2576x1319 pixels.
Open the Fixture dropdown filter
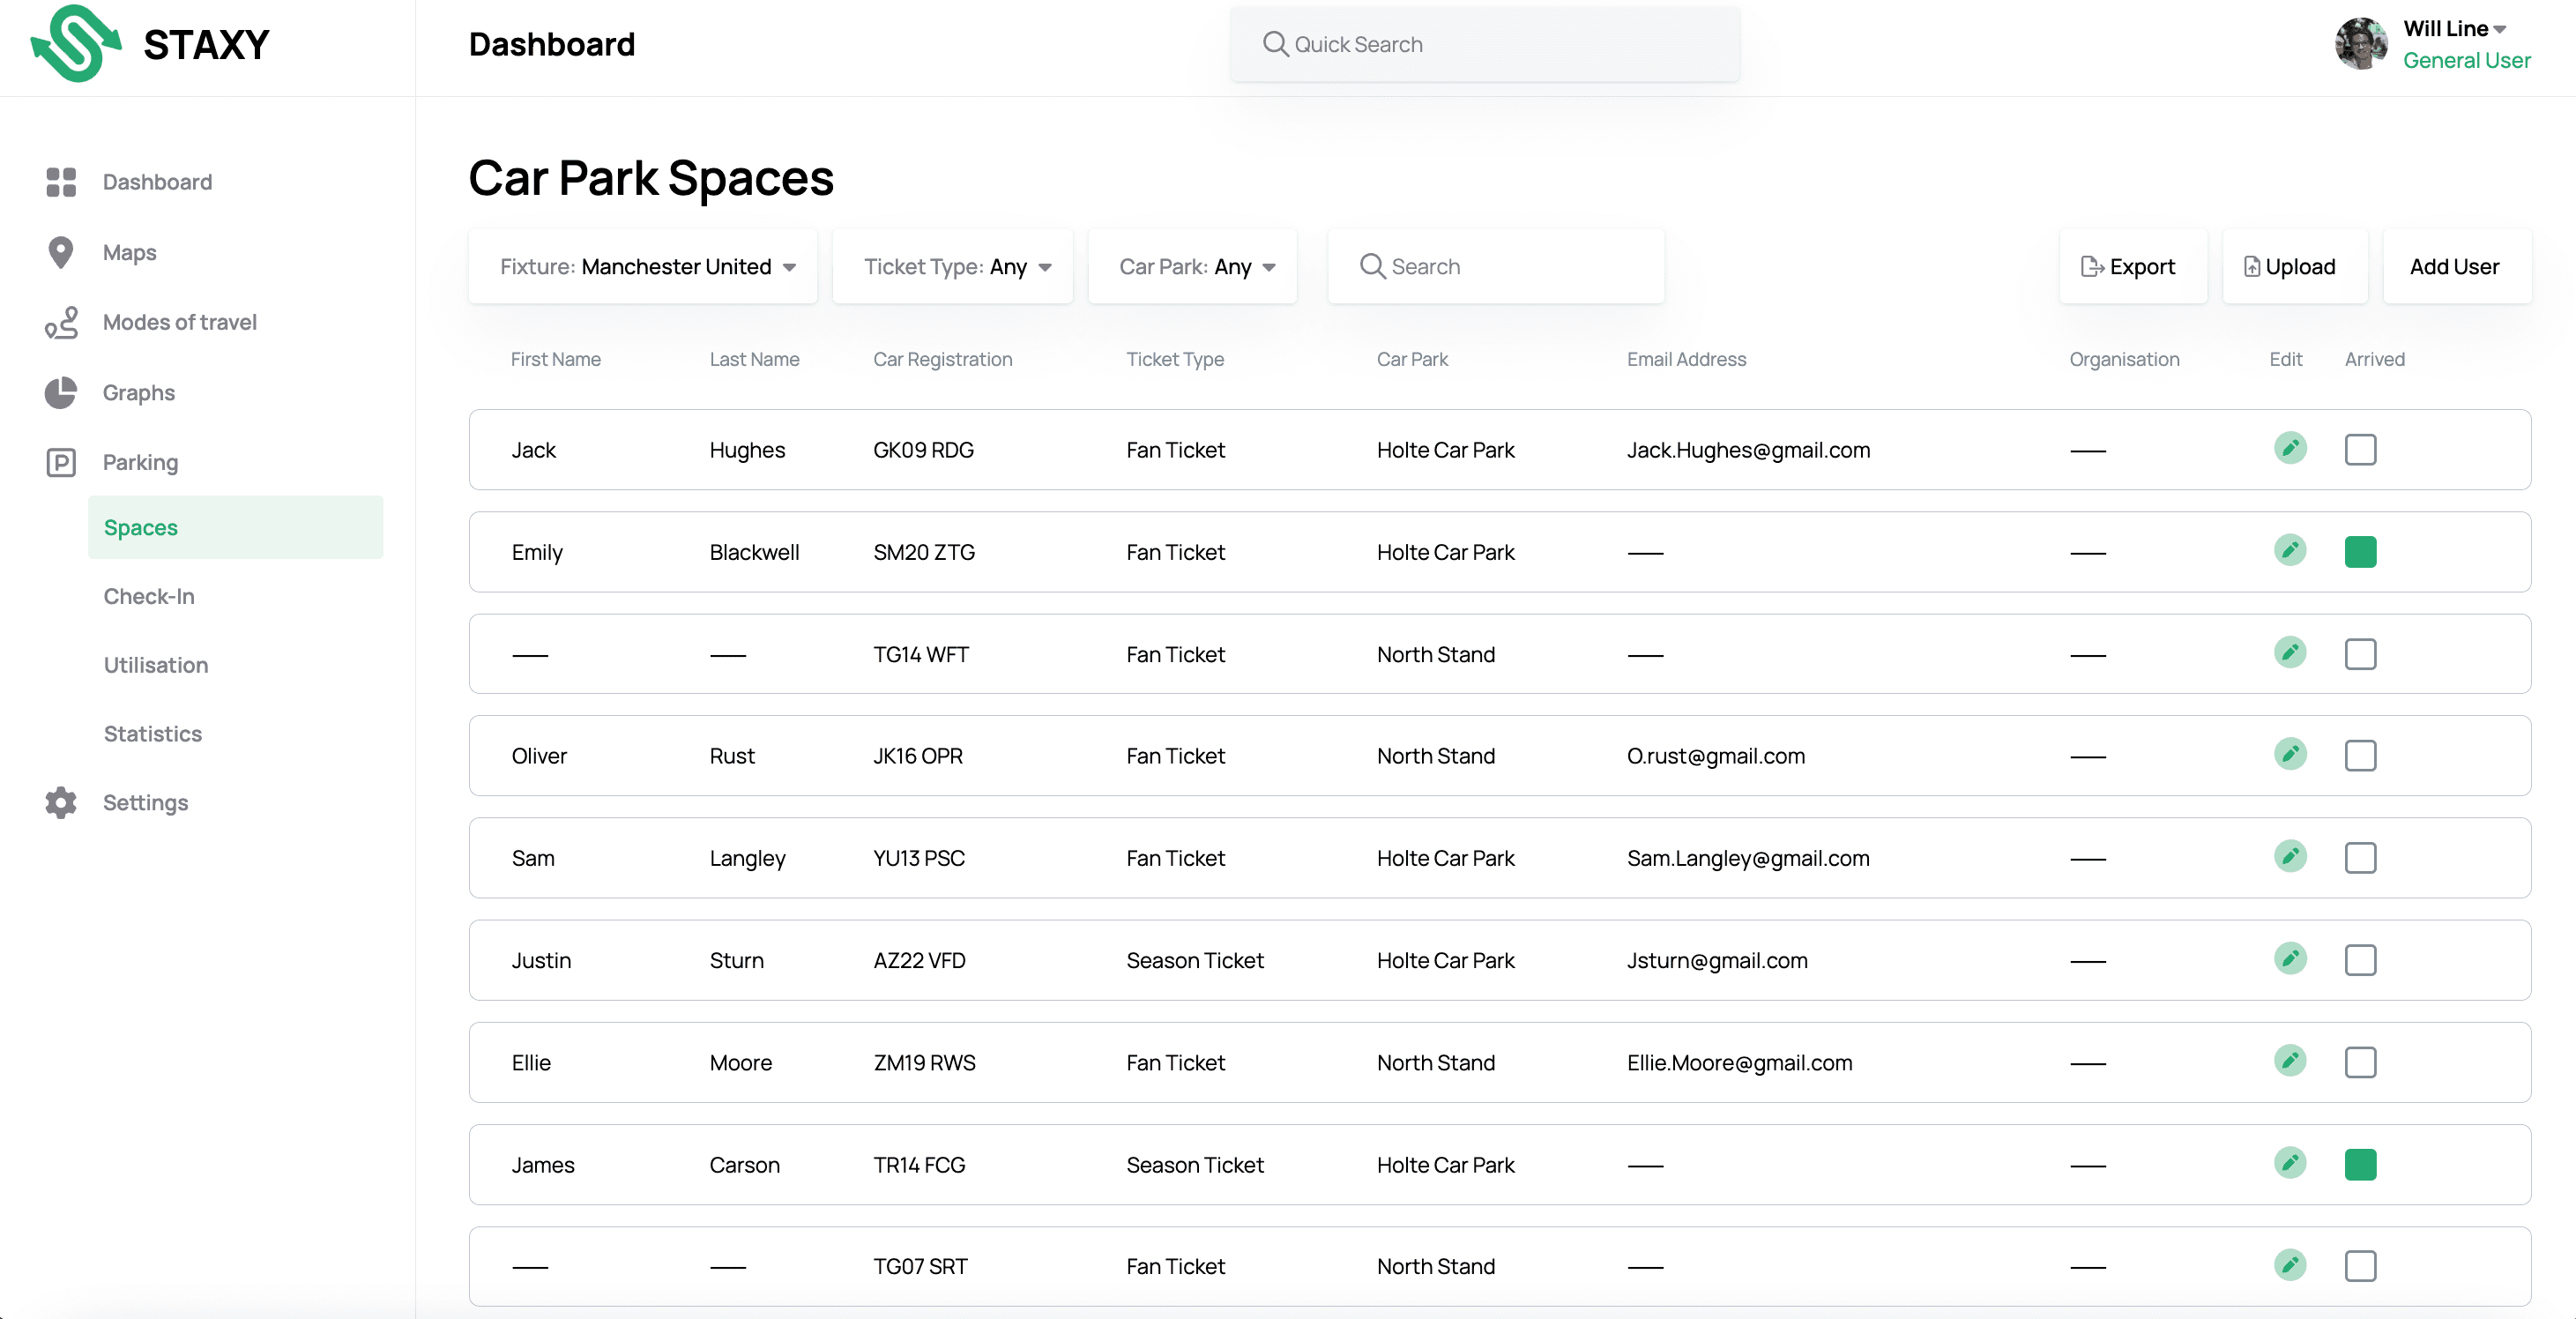643,266
